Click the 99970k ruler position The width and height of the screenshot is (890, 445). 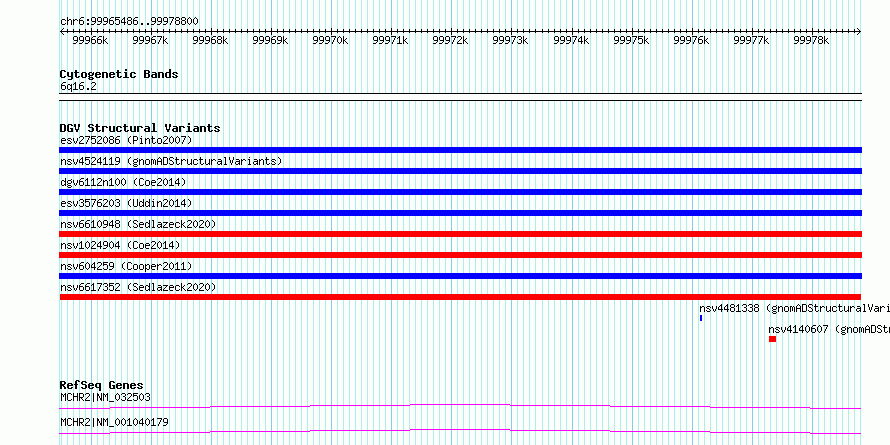pos(330,40)
